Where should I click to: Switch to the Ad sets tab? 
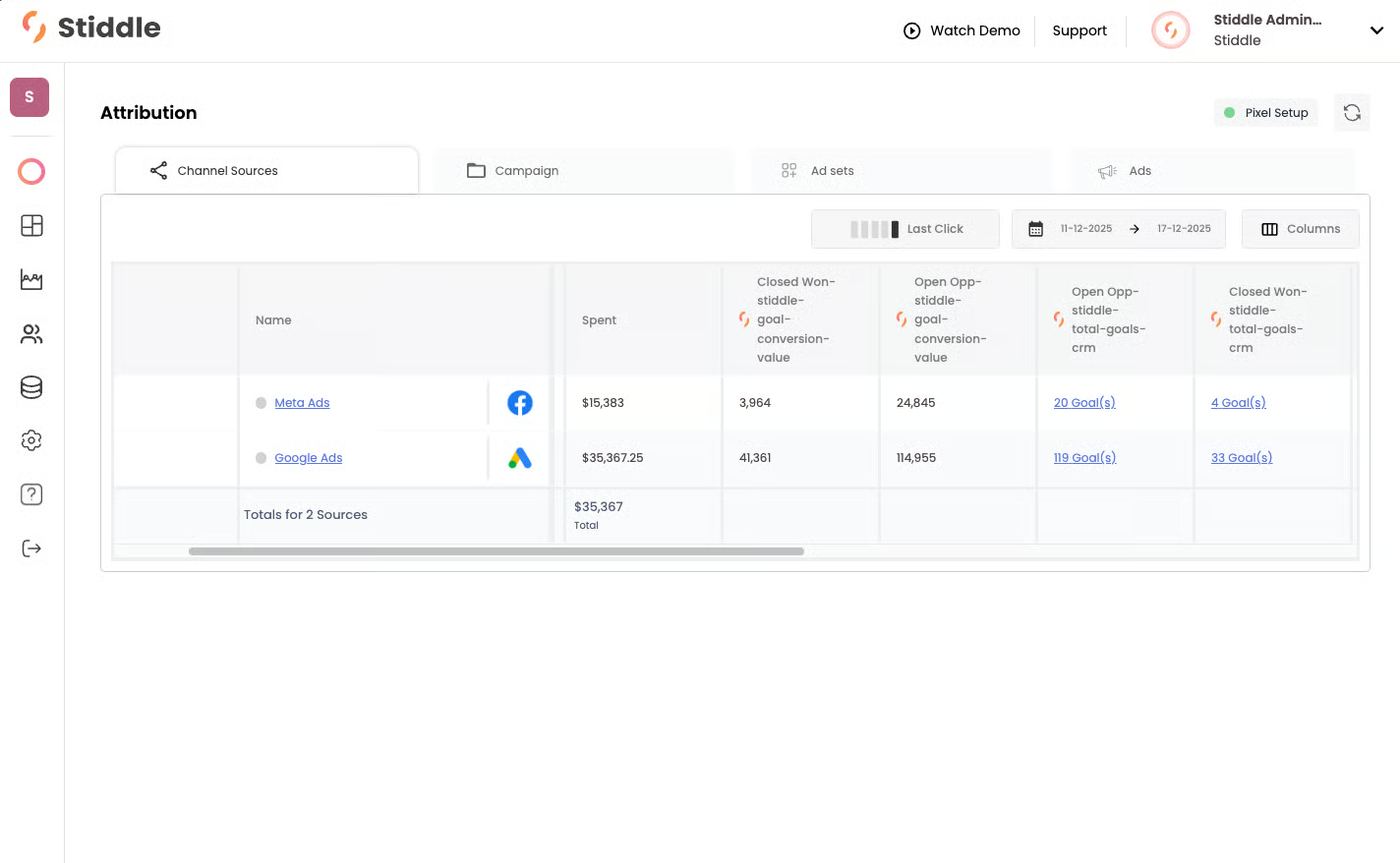pyautogui.click(x=902, y=171)
